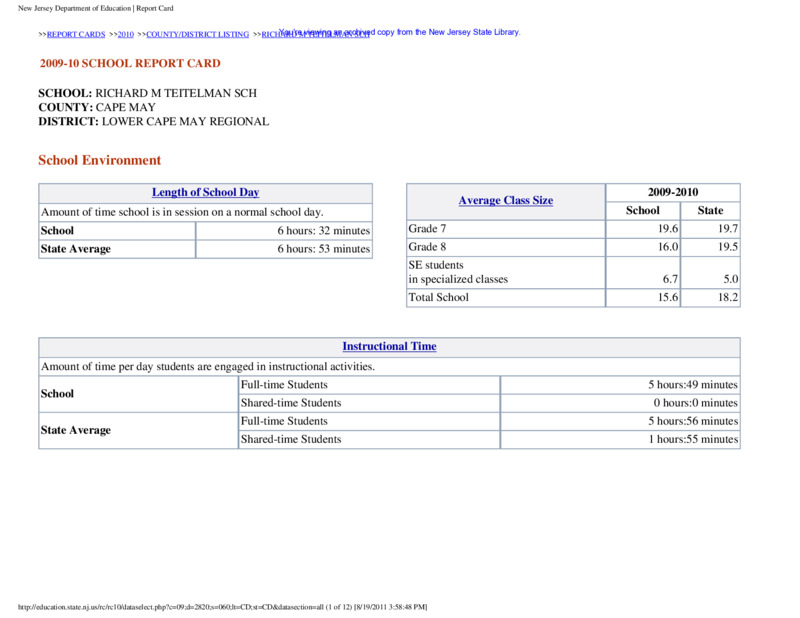Image resolution: width=800 pixels, height=618 pixels.
Task: Select the 1 hours:55 minutes value
Action: (693, 439)
